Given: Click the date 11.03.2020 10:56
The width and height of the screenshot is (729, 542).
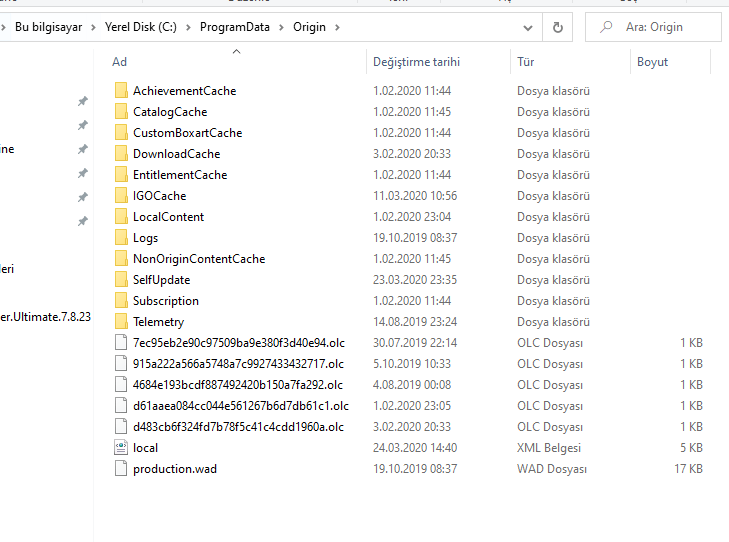Looking at the screenshot, I should coord(415,196).
